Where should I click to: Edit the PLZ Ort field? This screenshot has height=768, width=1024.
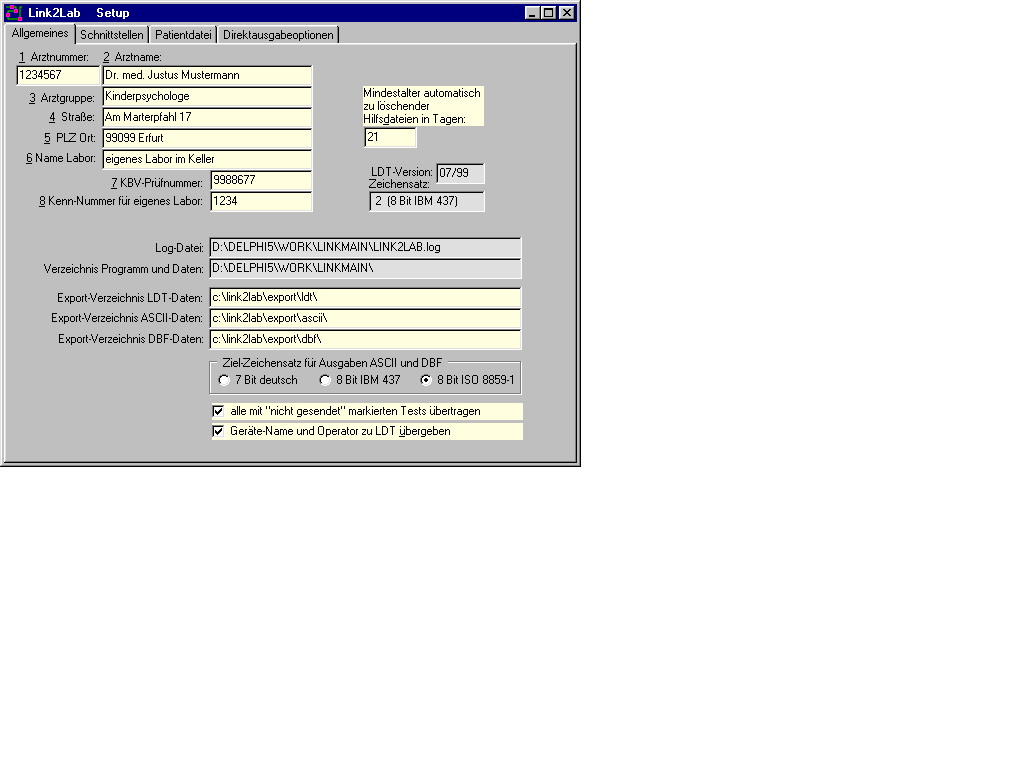tap(206, 139)
